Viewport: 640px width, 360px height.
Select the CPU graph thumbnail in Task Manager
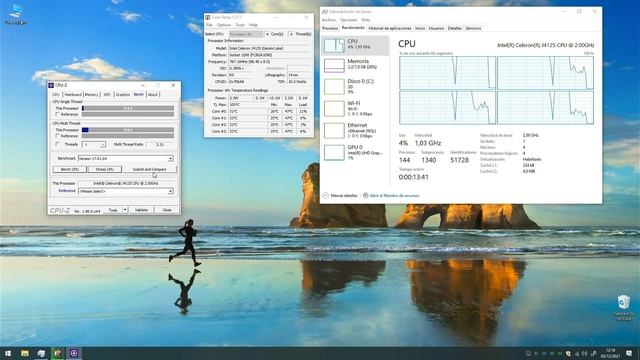(x=334, y=45)
